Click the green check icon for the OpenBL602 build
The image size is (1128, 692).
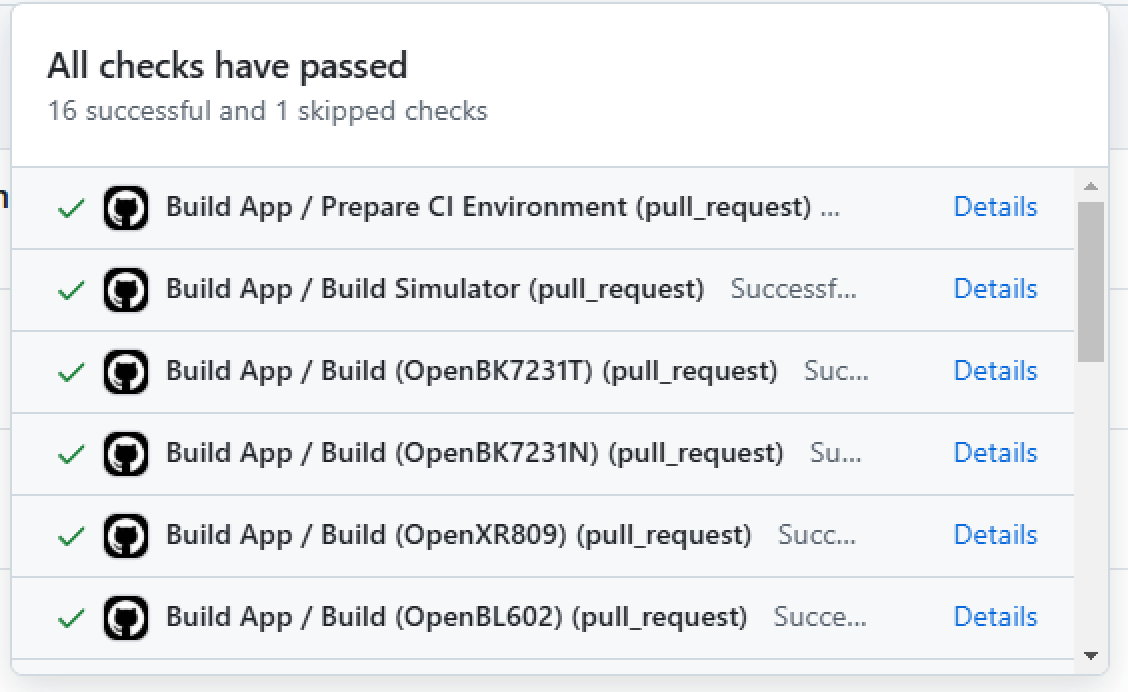point(69,617)
